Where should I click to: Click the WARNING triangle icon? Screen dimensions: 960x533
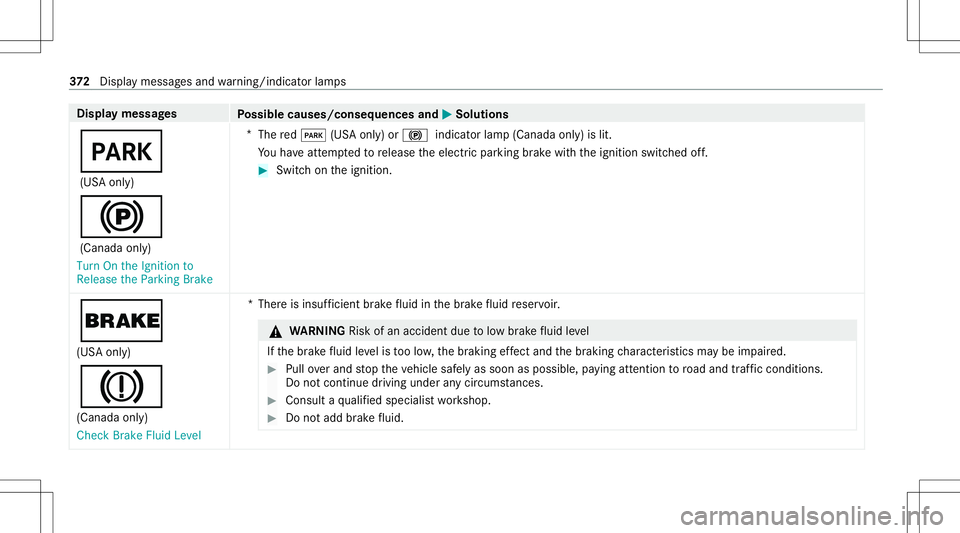click(x=276, y=332)
